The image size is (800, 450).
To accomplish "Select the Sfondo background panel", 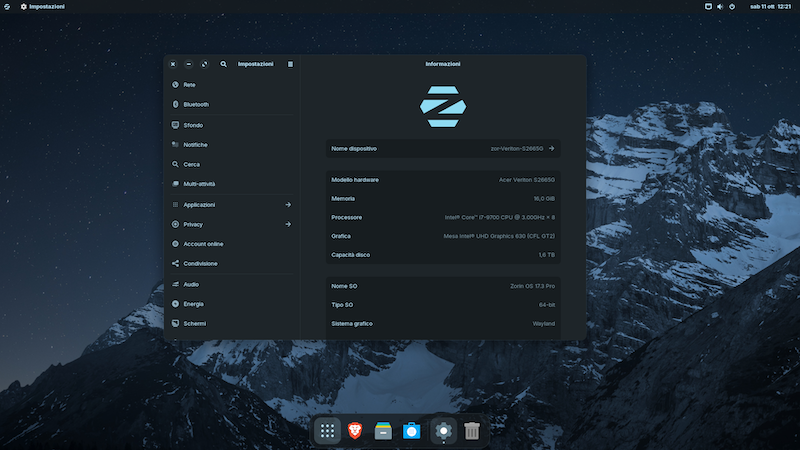I will pyautogui.click(x=232, y=125).
